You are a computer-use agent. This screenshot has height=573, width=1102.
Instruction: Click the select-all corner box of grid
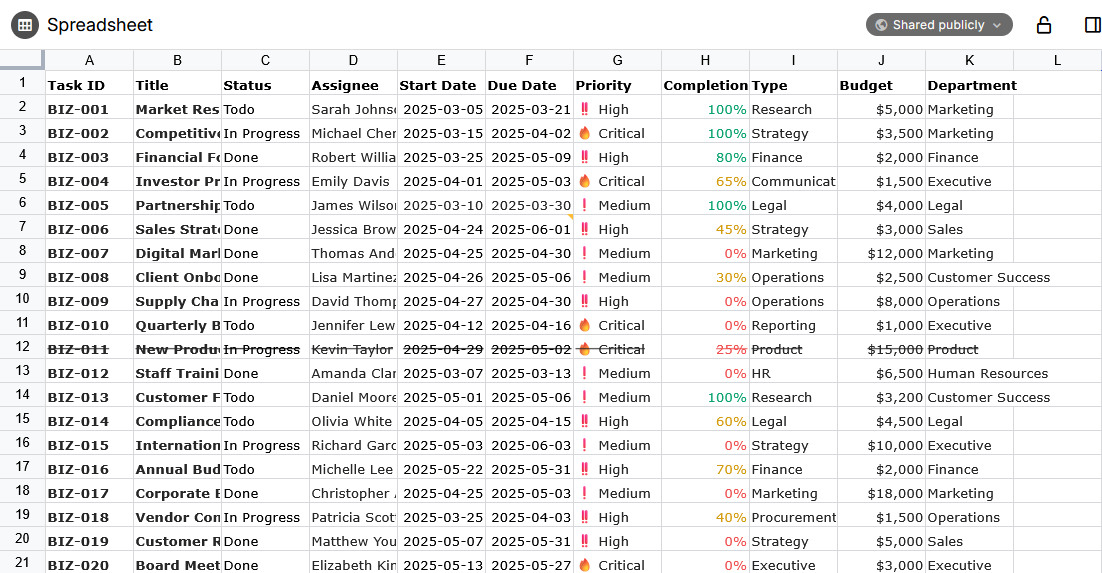[22, 60]
